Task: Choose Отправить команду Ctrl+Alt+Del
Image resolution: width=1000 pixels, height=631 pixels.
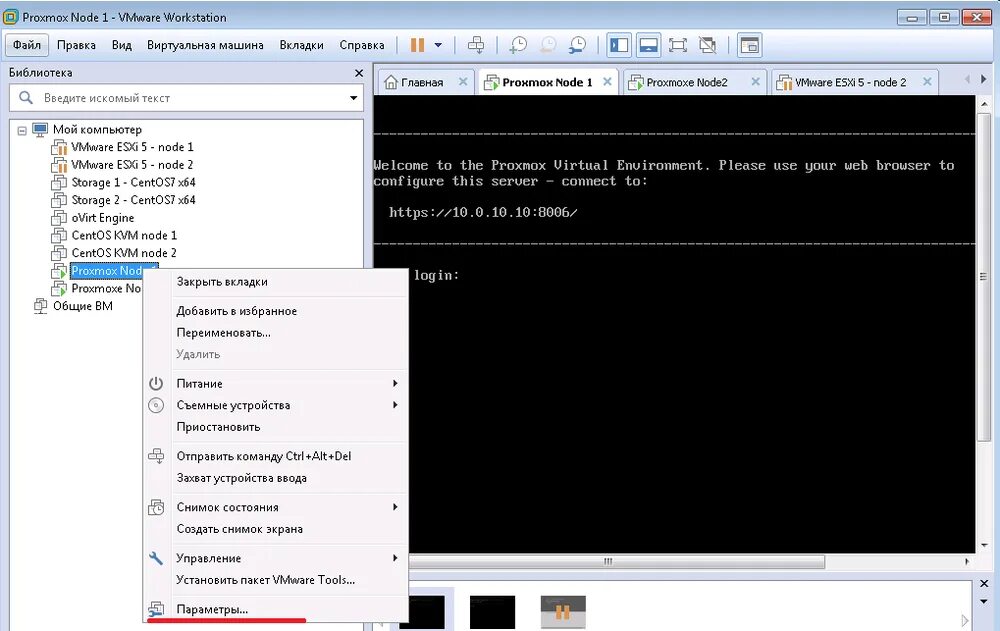Action: coord(276,456)
